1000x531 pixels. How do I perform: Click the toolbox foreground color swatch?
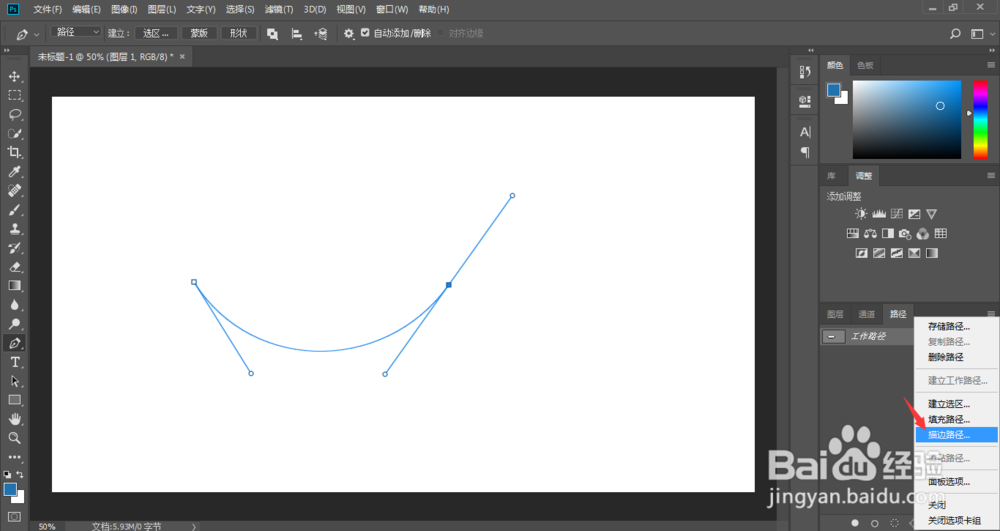click(10, 490)
